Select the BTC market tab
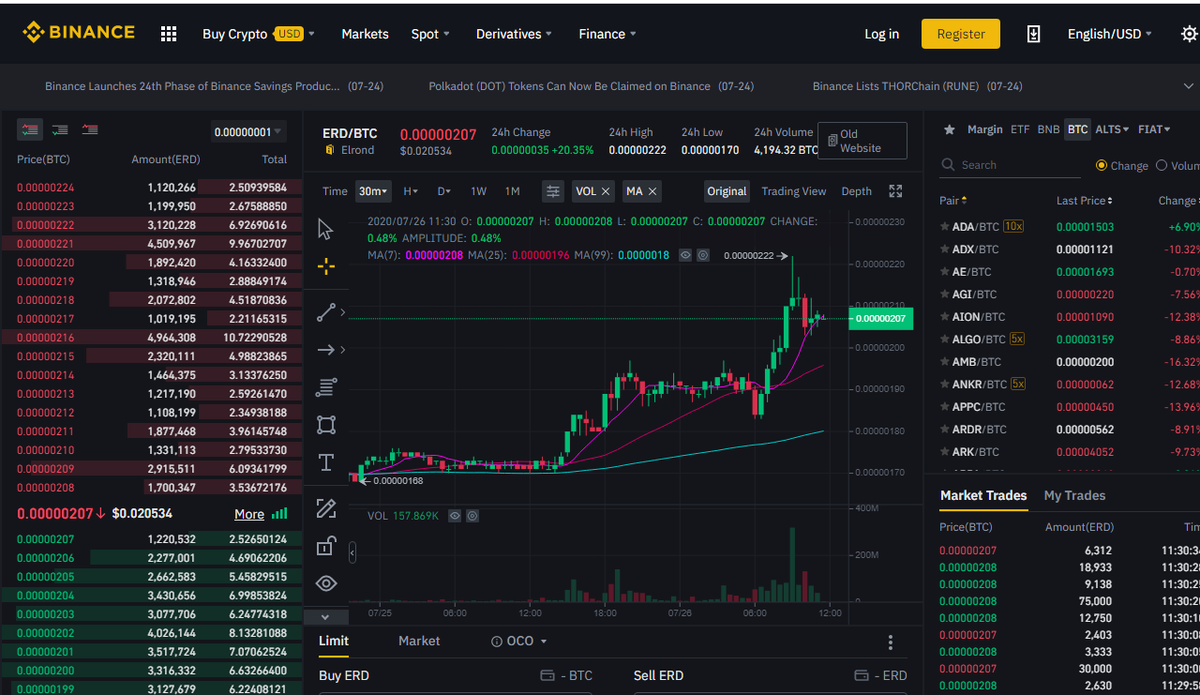Viewport: 1200px width, 695px height. tap(1077, 130)
